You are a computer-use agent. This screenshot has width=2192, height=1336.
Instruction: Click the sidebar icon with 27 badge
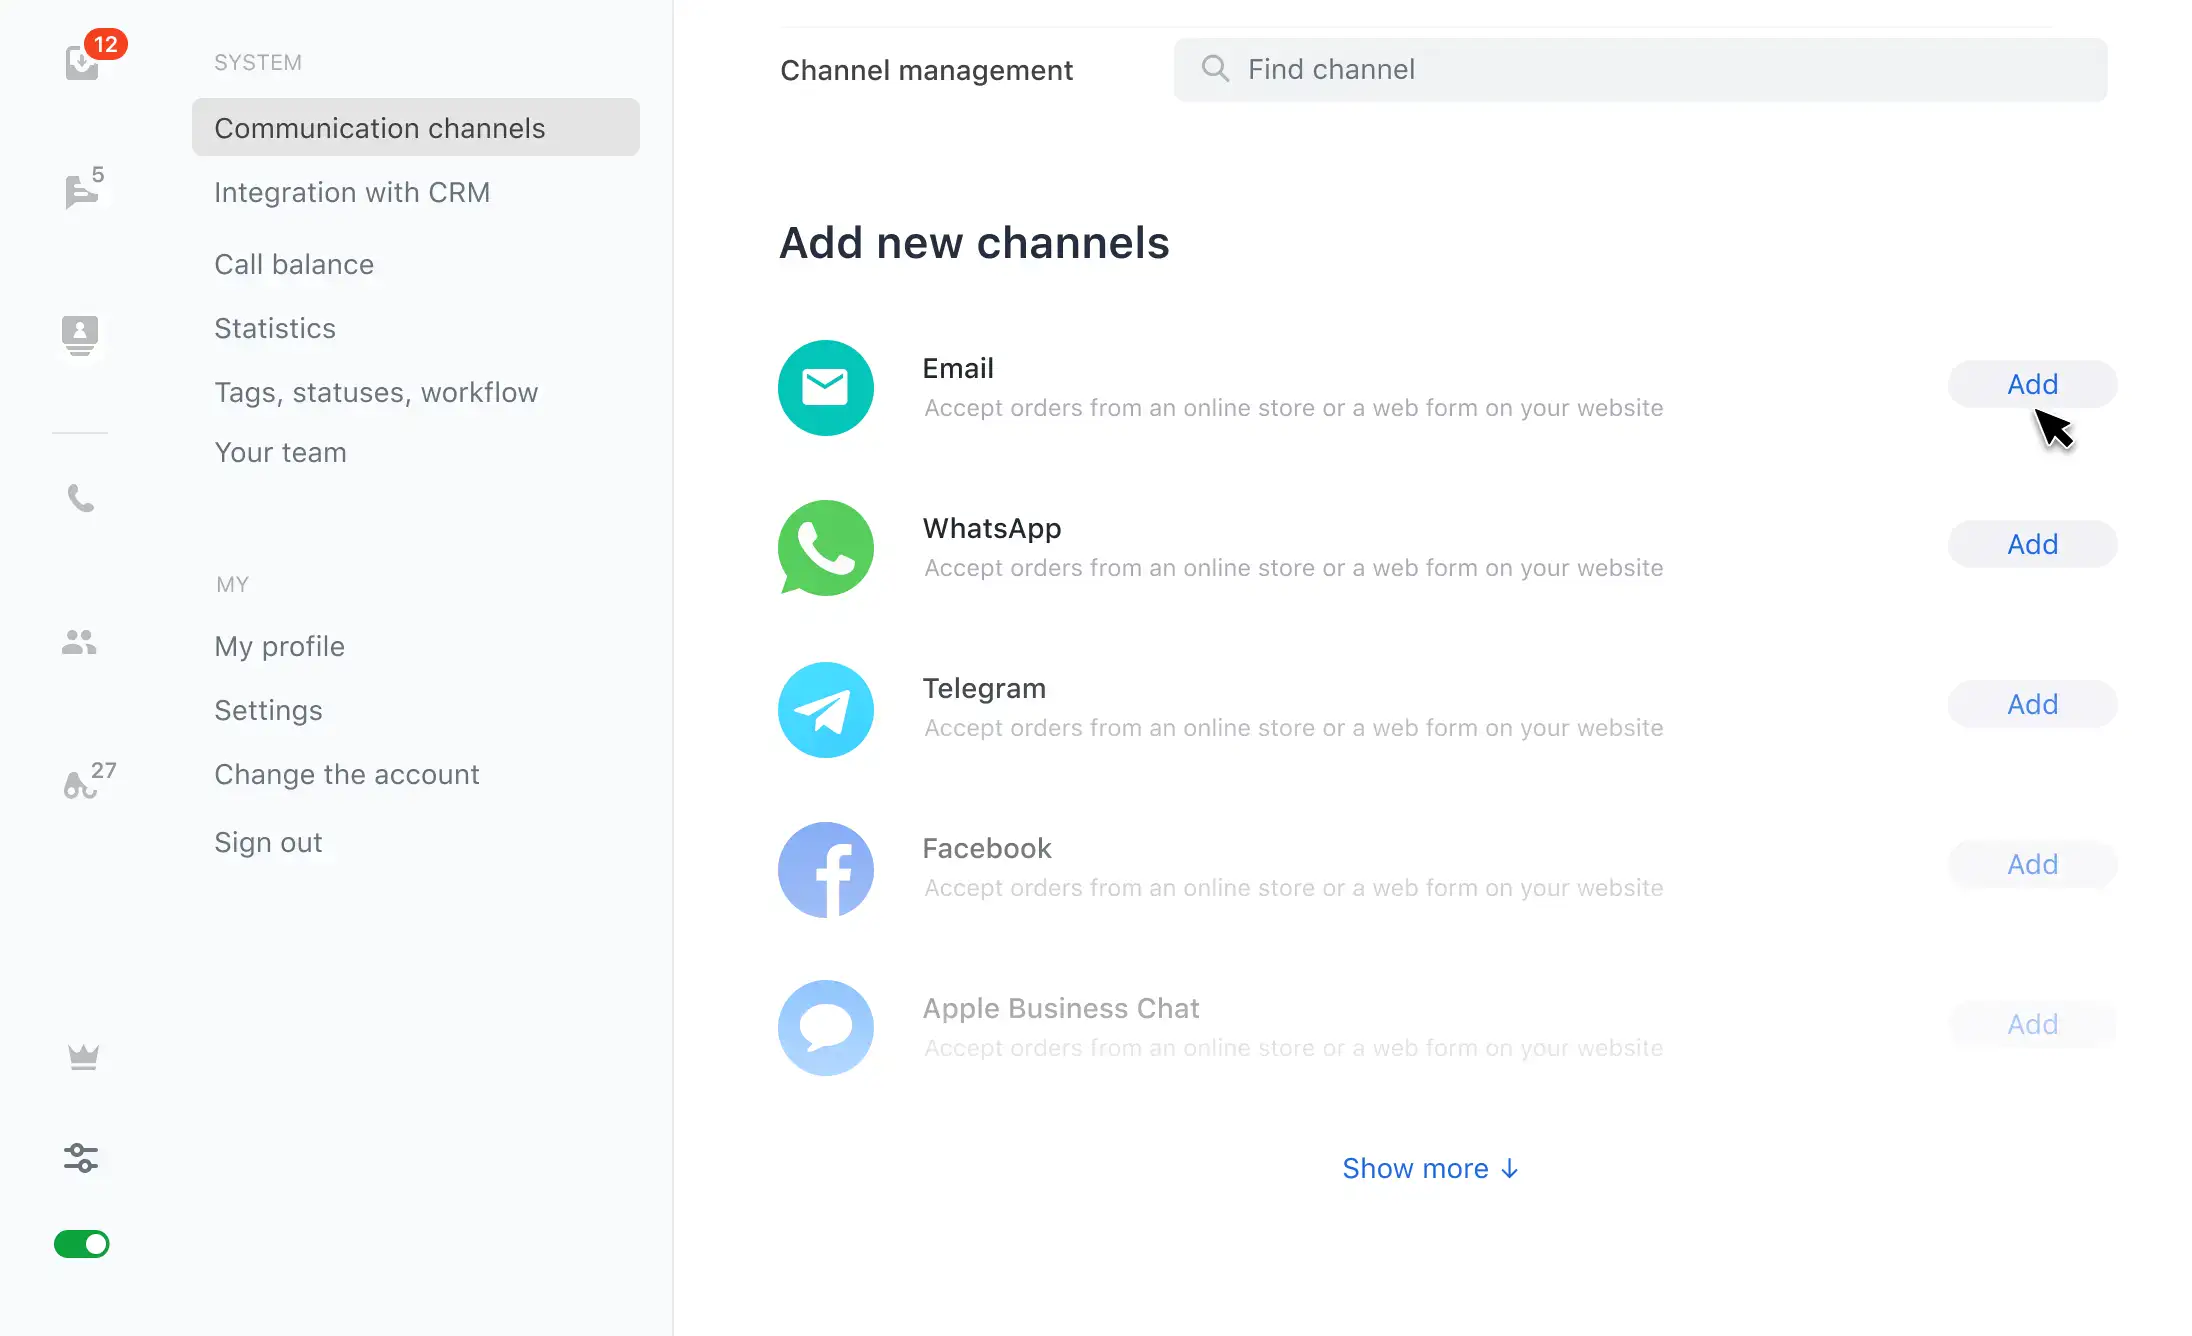tap(82, 783)
